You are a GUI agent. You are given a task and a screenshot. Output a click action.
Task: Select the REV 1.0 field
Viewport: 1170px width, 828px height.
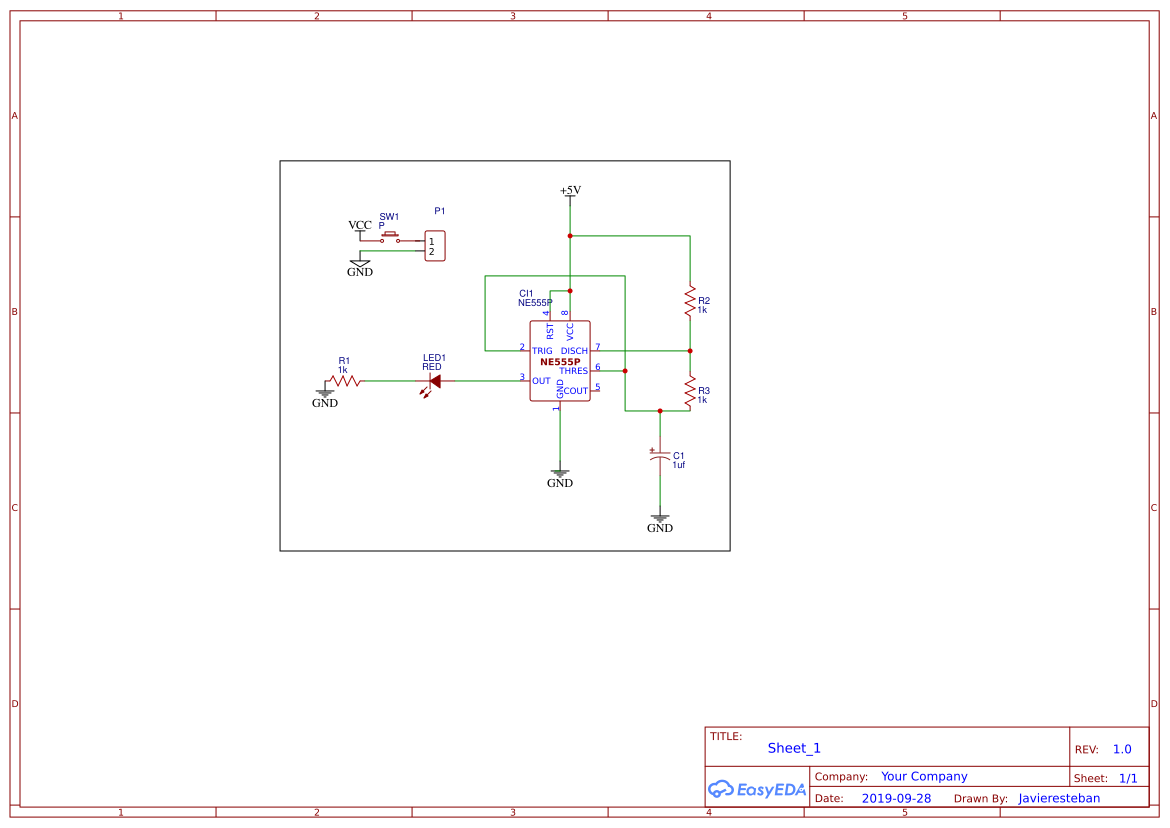[x=1120, y=749]
